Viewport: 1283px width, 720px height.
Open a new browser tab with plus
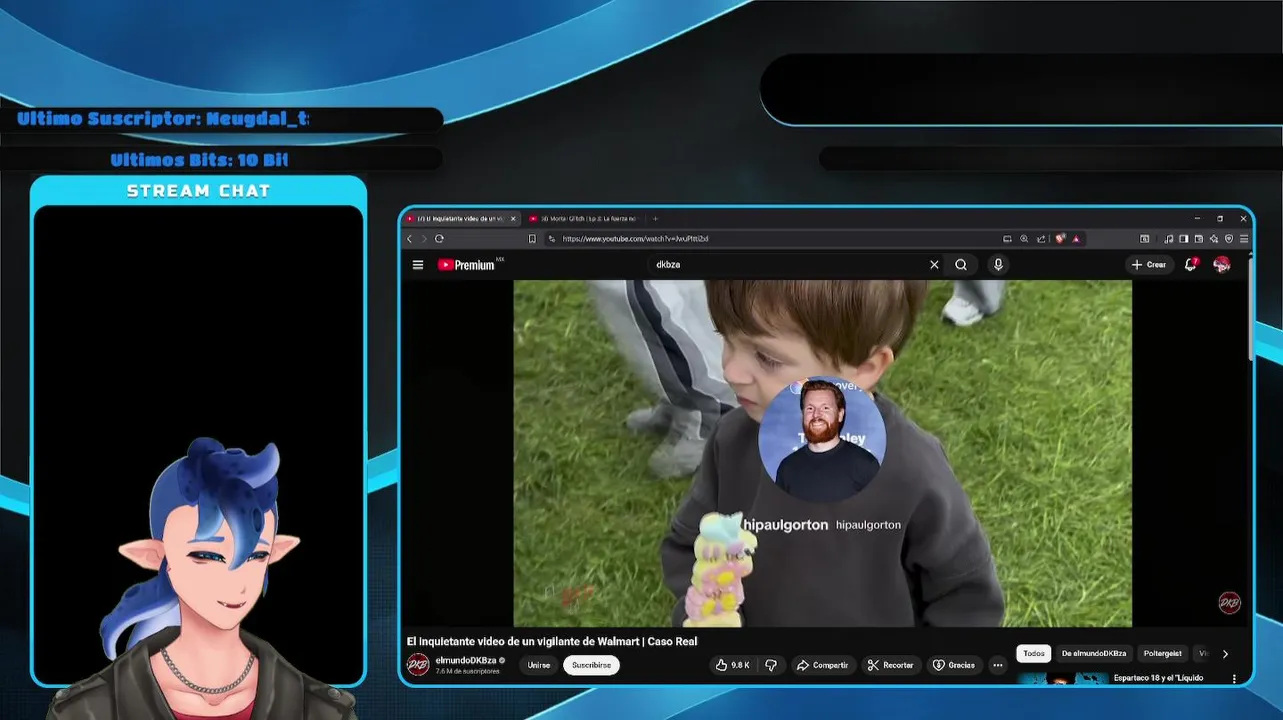[656, 218]
